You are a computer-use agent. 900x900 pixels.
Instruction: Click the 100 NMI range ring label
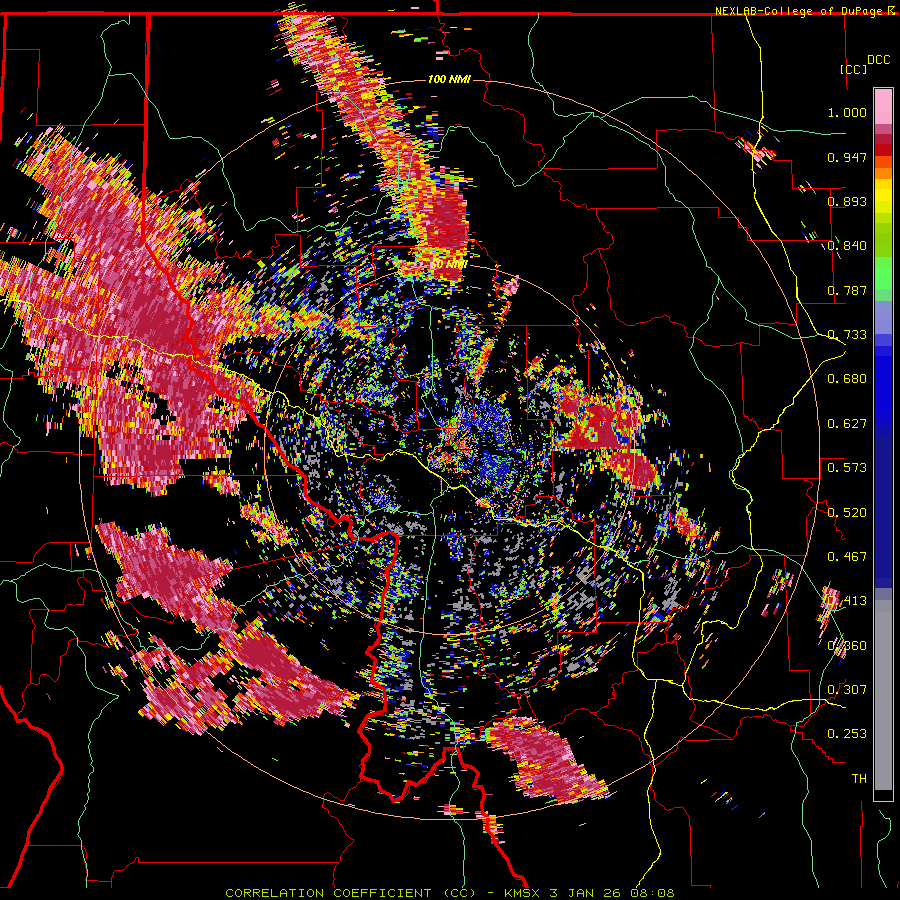[449, 79]
